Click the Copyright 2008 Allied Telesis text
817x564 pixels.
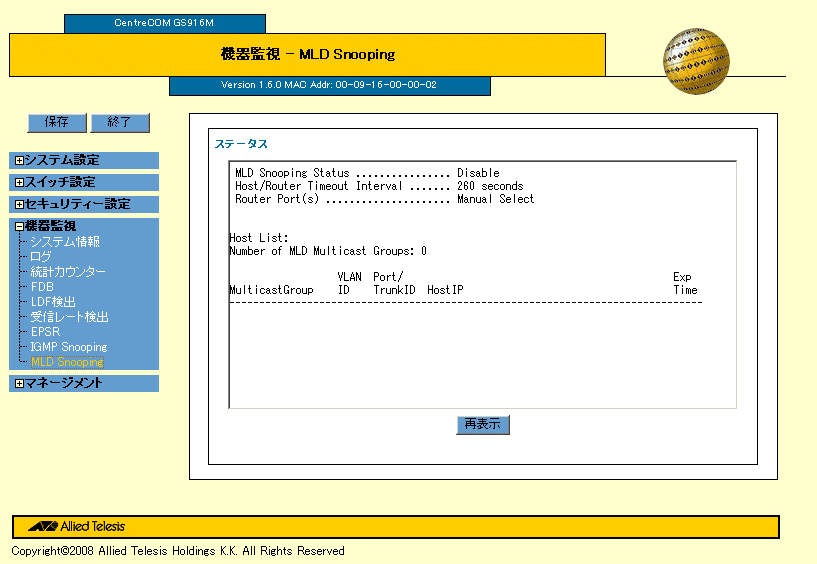[x=178, y=551]
